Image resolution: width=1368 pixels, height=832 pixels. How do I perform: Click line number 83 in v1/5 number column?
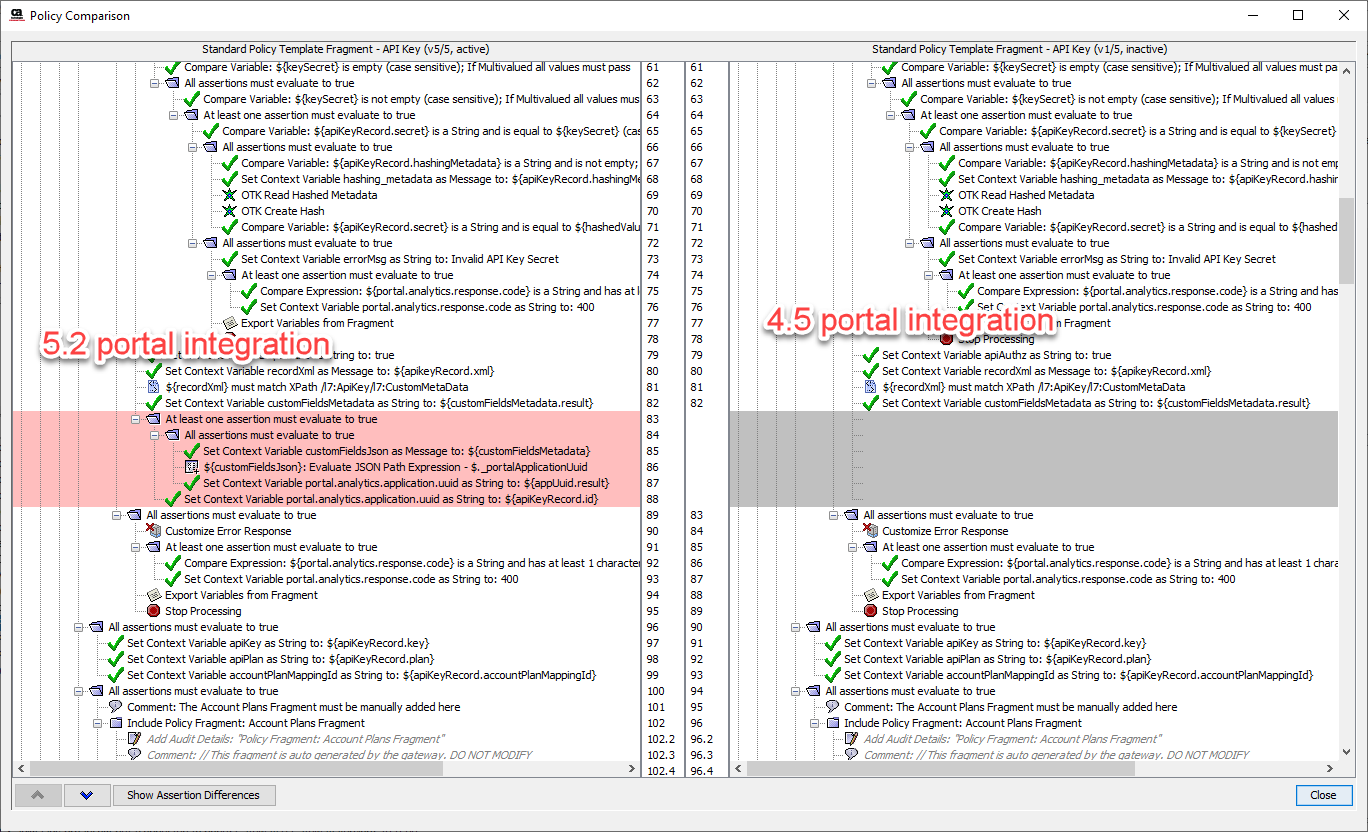pos(696,515)
